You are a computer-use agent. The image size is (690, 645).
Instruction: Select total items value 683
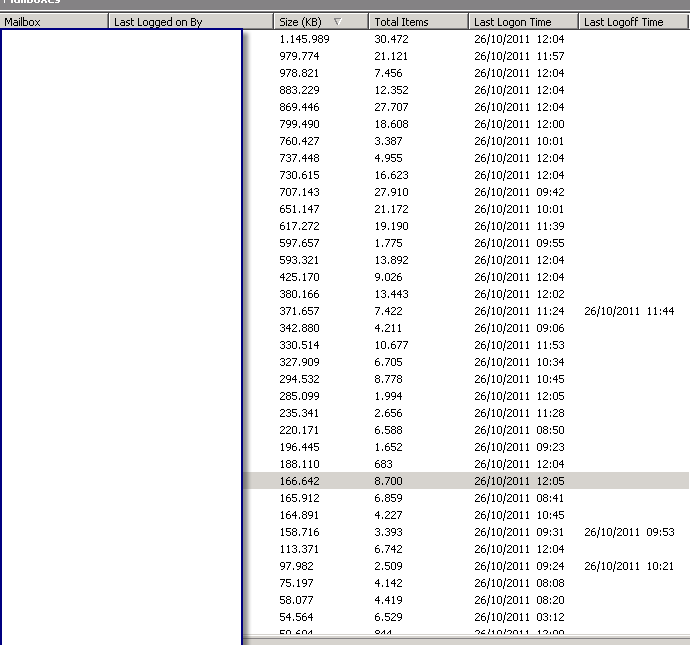pos(383,464)
